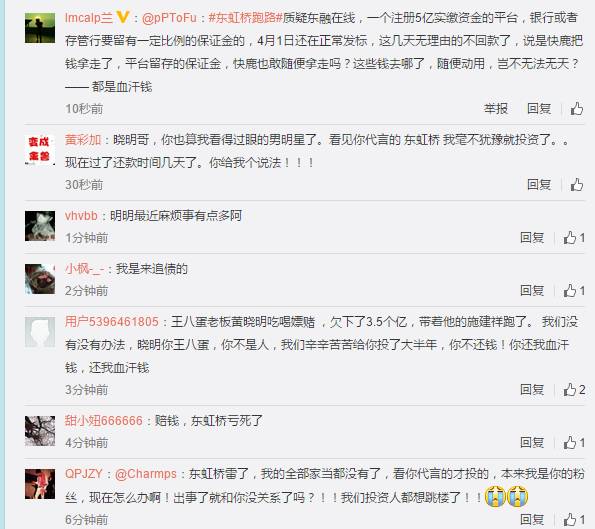Viewport: 595px width, 529px height.
Task: Like the lmcalp兰 comment with thumbs-up
Action: pyautogui.click(x=577, y=109)
